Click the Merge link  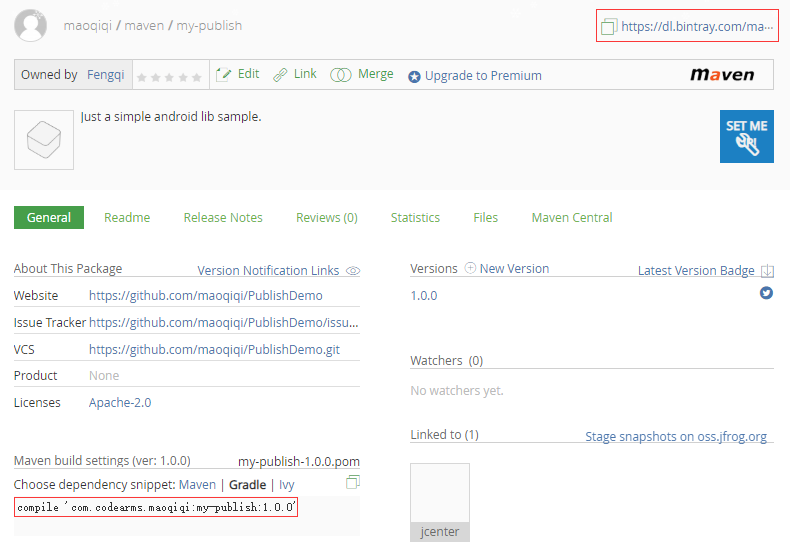376,74
